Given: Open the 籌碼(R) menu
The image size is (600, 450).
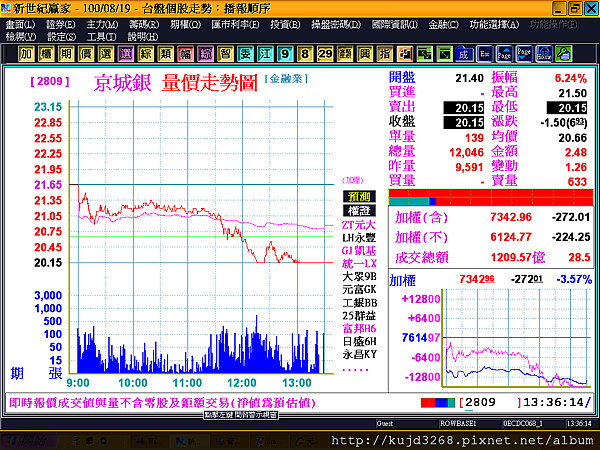Looking at the screenshot, I should (144, 25).
